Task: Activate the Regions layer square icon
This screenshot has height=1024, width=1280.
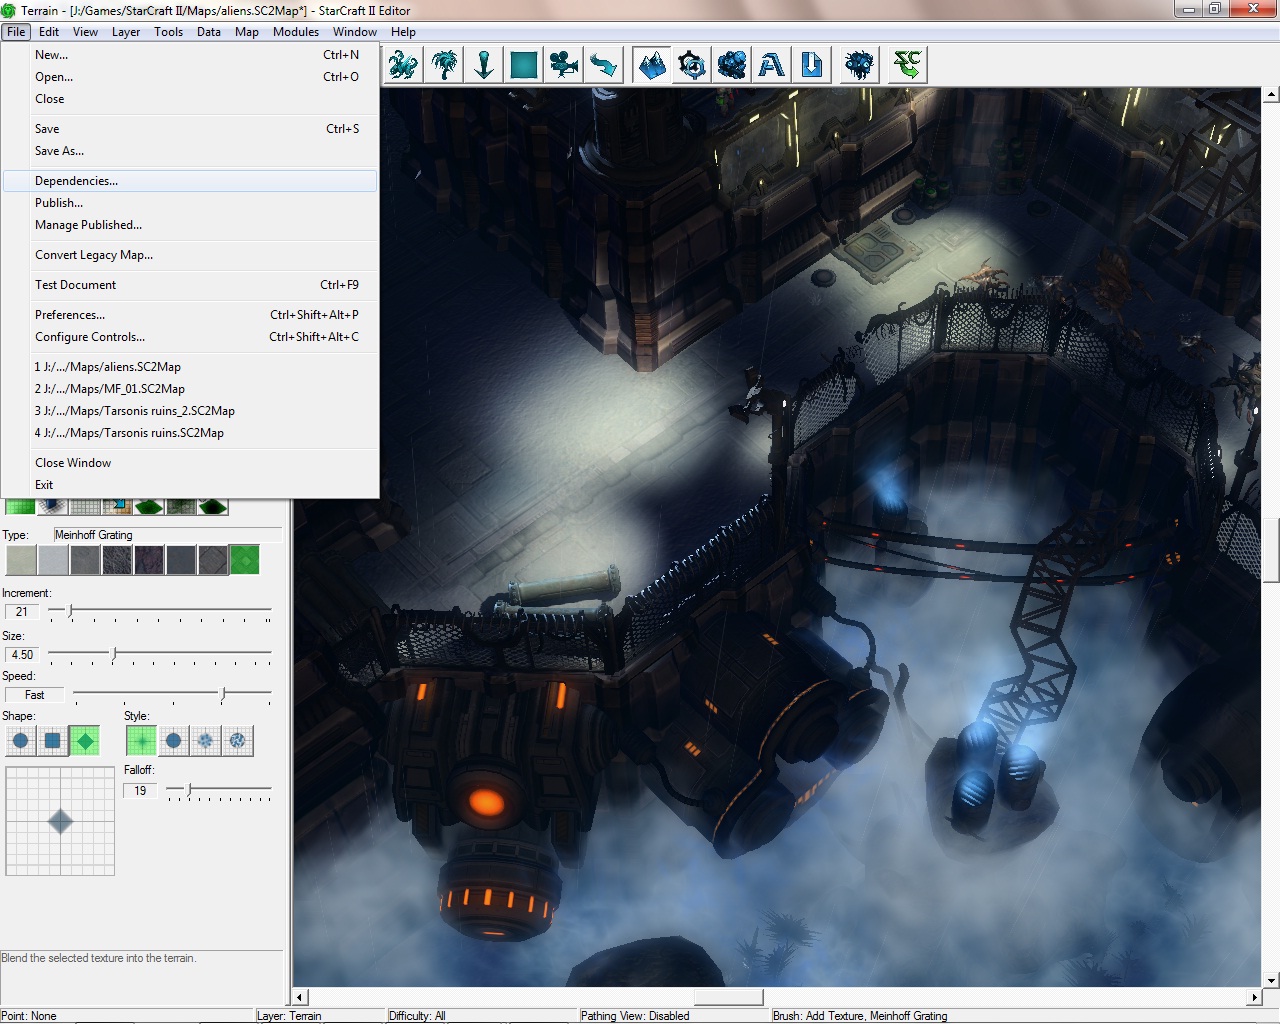Action: point(524,66)
